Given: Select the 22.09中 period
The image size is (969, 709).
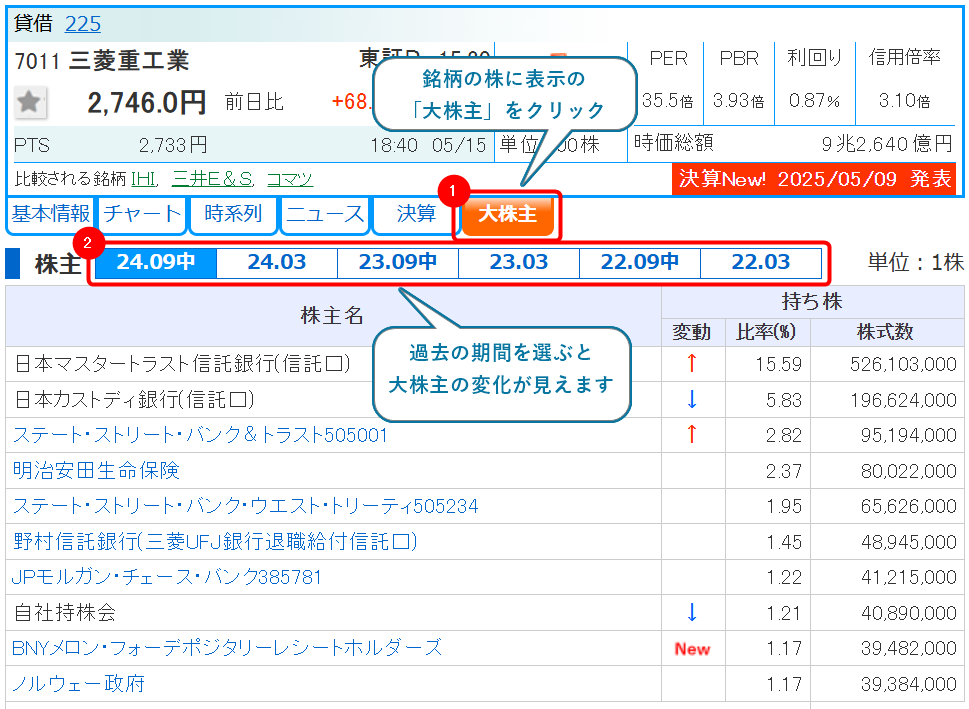Looking at the screenshot, I should click(640, 263).
